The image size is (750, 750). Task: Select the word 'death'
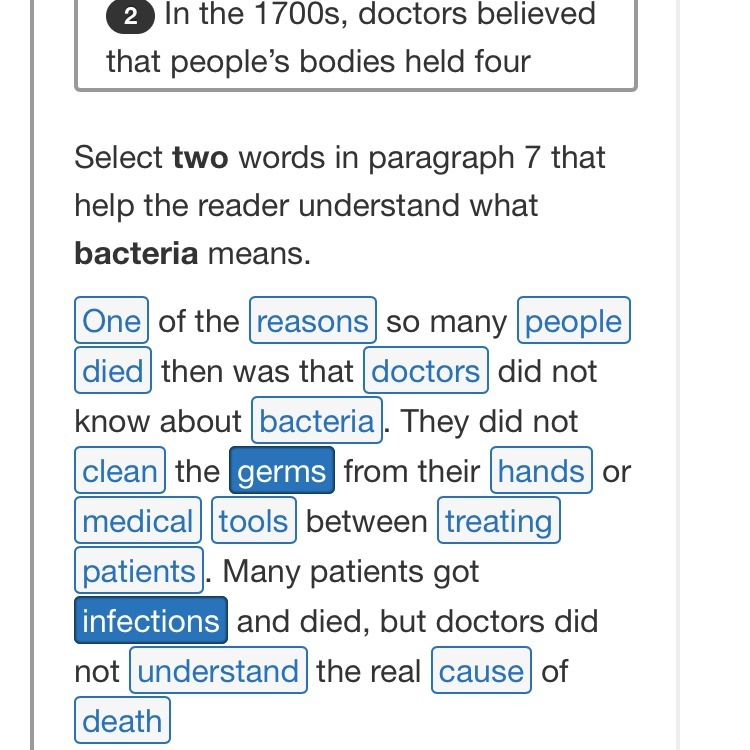click(122, 720)
